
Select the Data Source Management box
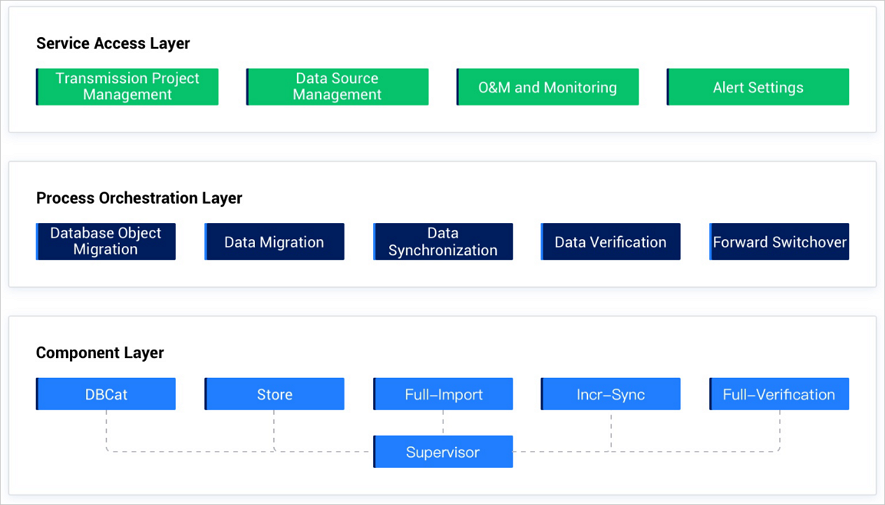click(337, 87)
